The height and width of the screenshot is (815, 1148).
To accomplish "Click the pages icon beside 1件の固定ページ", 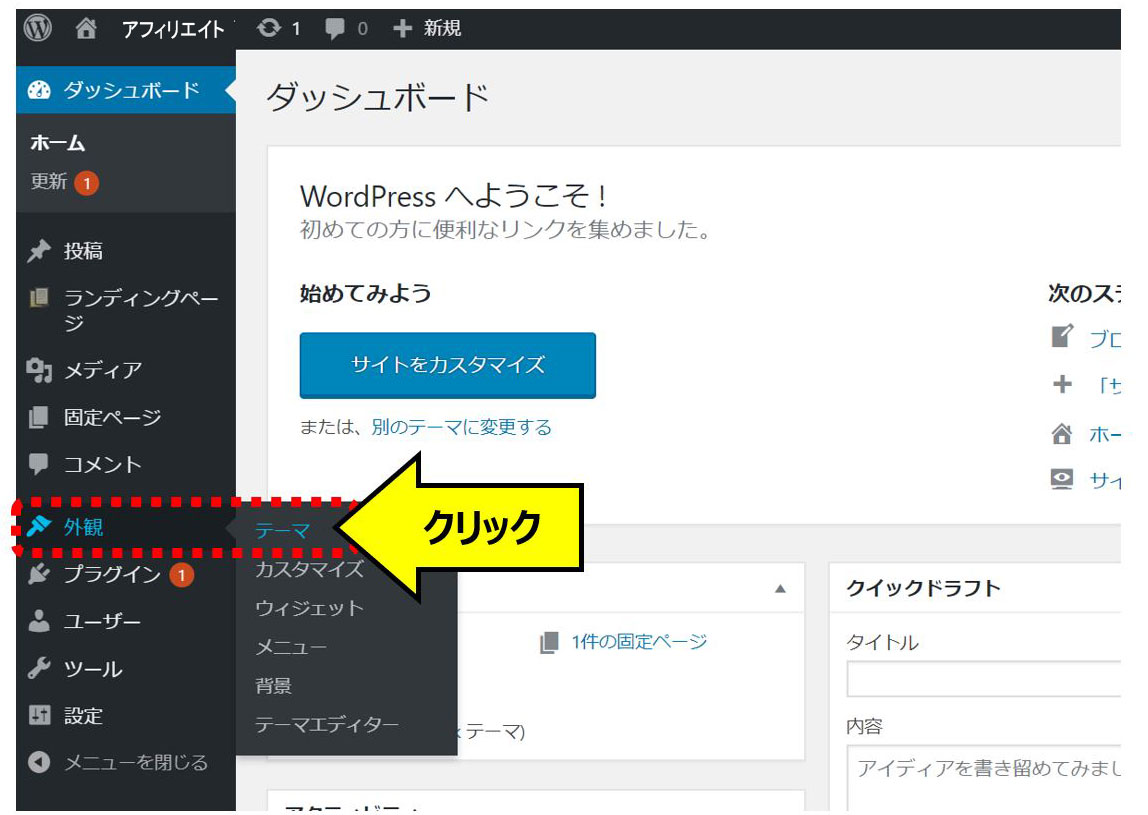I will click(549, 642).
